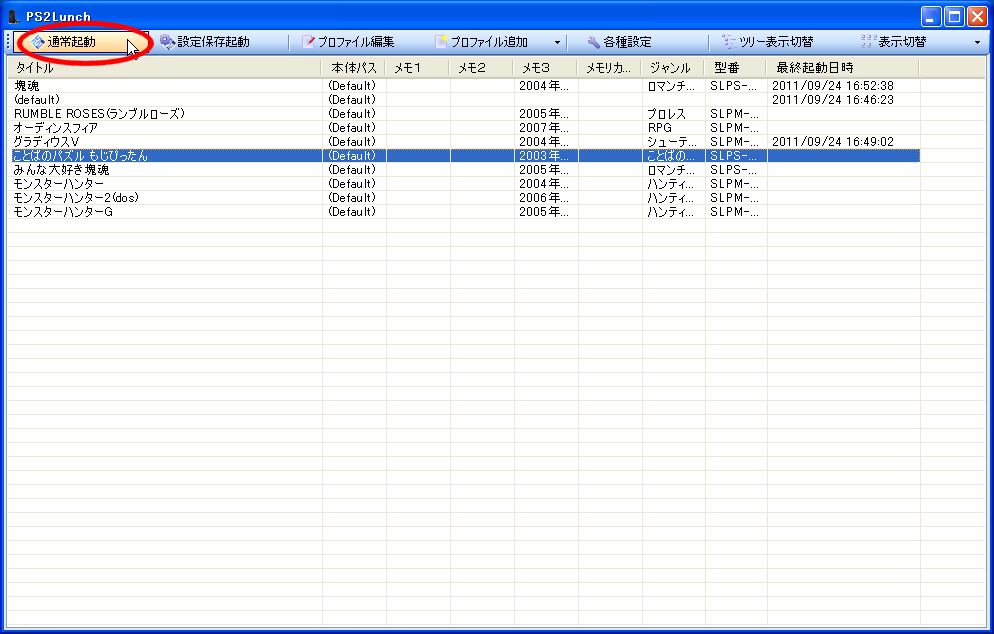Viewport: 994px width, 634px height.
Task: Click the プロファイル追加 new-page icon
Action: click(441, 42)
